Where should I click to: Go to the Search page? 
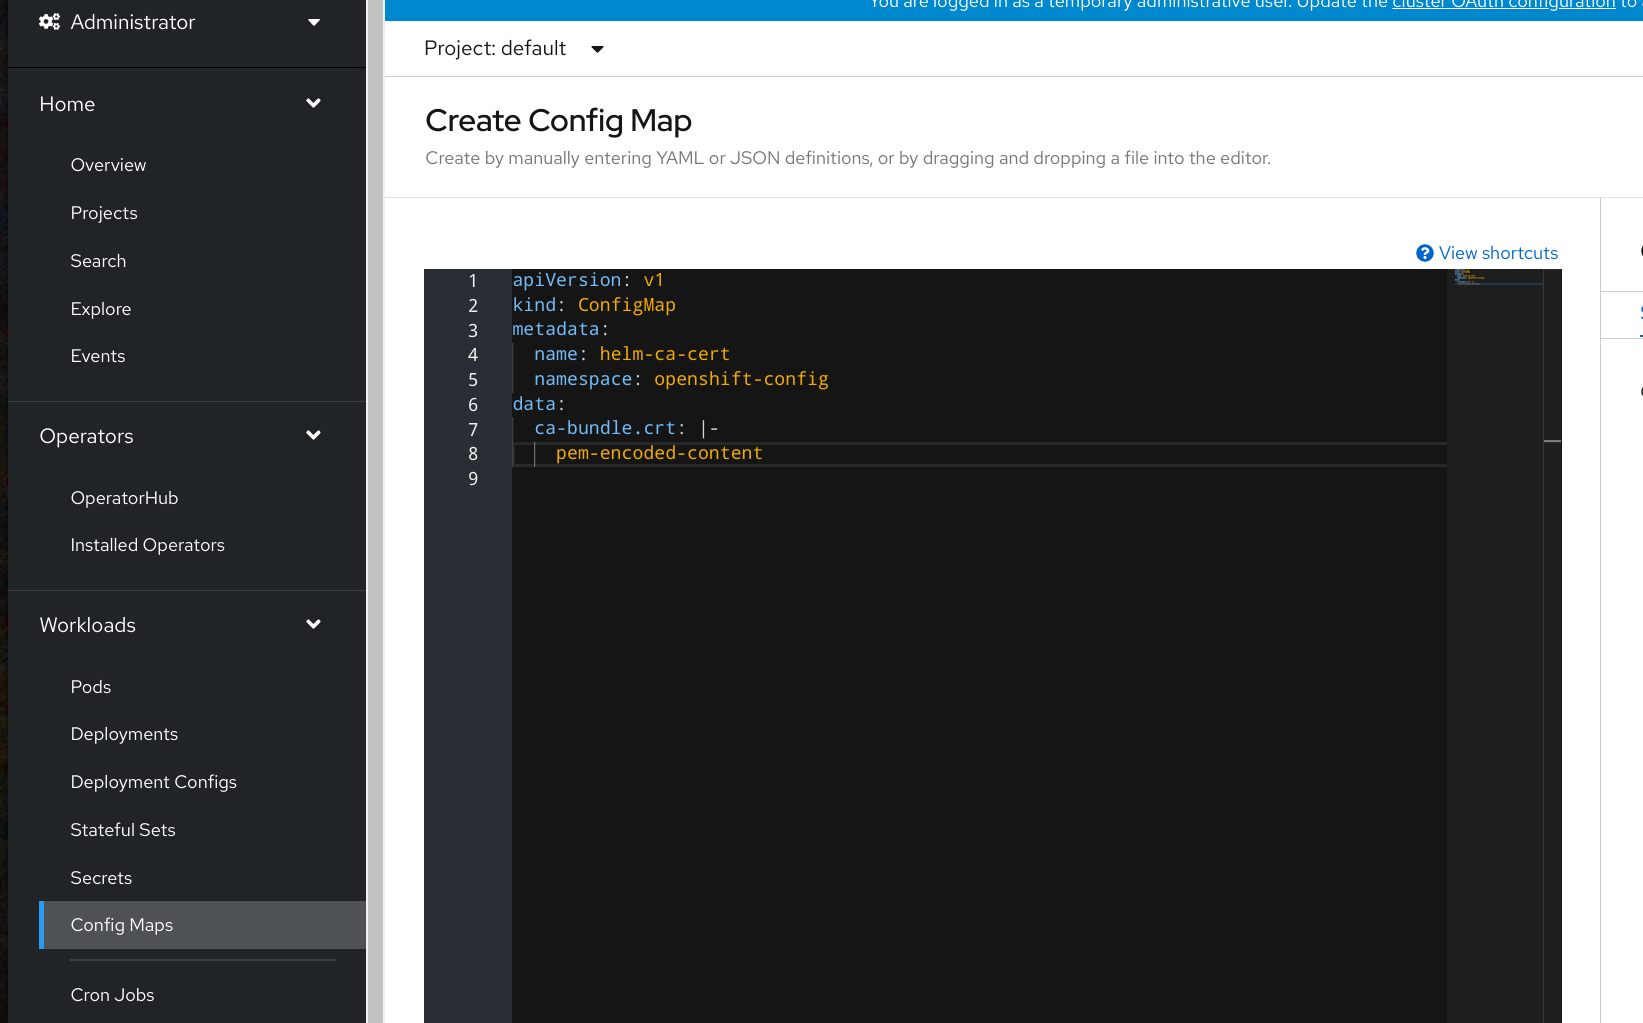point(98,261)
